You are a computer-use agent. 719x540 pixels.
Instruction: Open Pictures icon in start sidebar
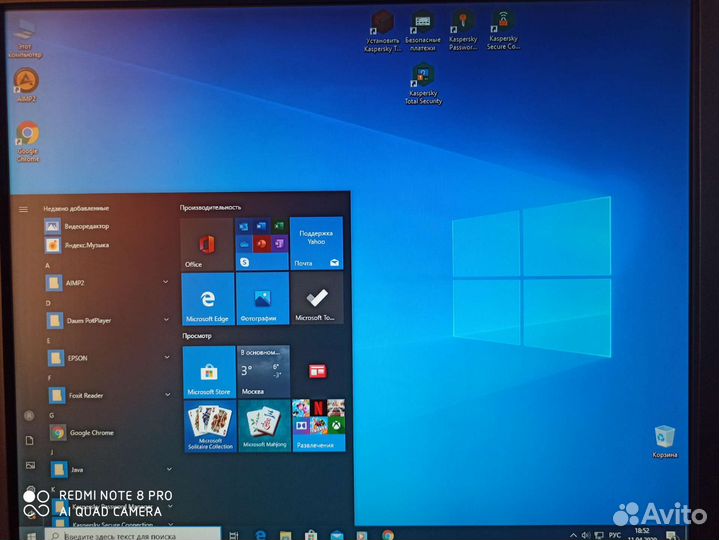pyautogui.click(x=31, y=465)
